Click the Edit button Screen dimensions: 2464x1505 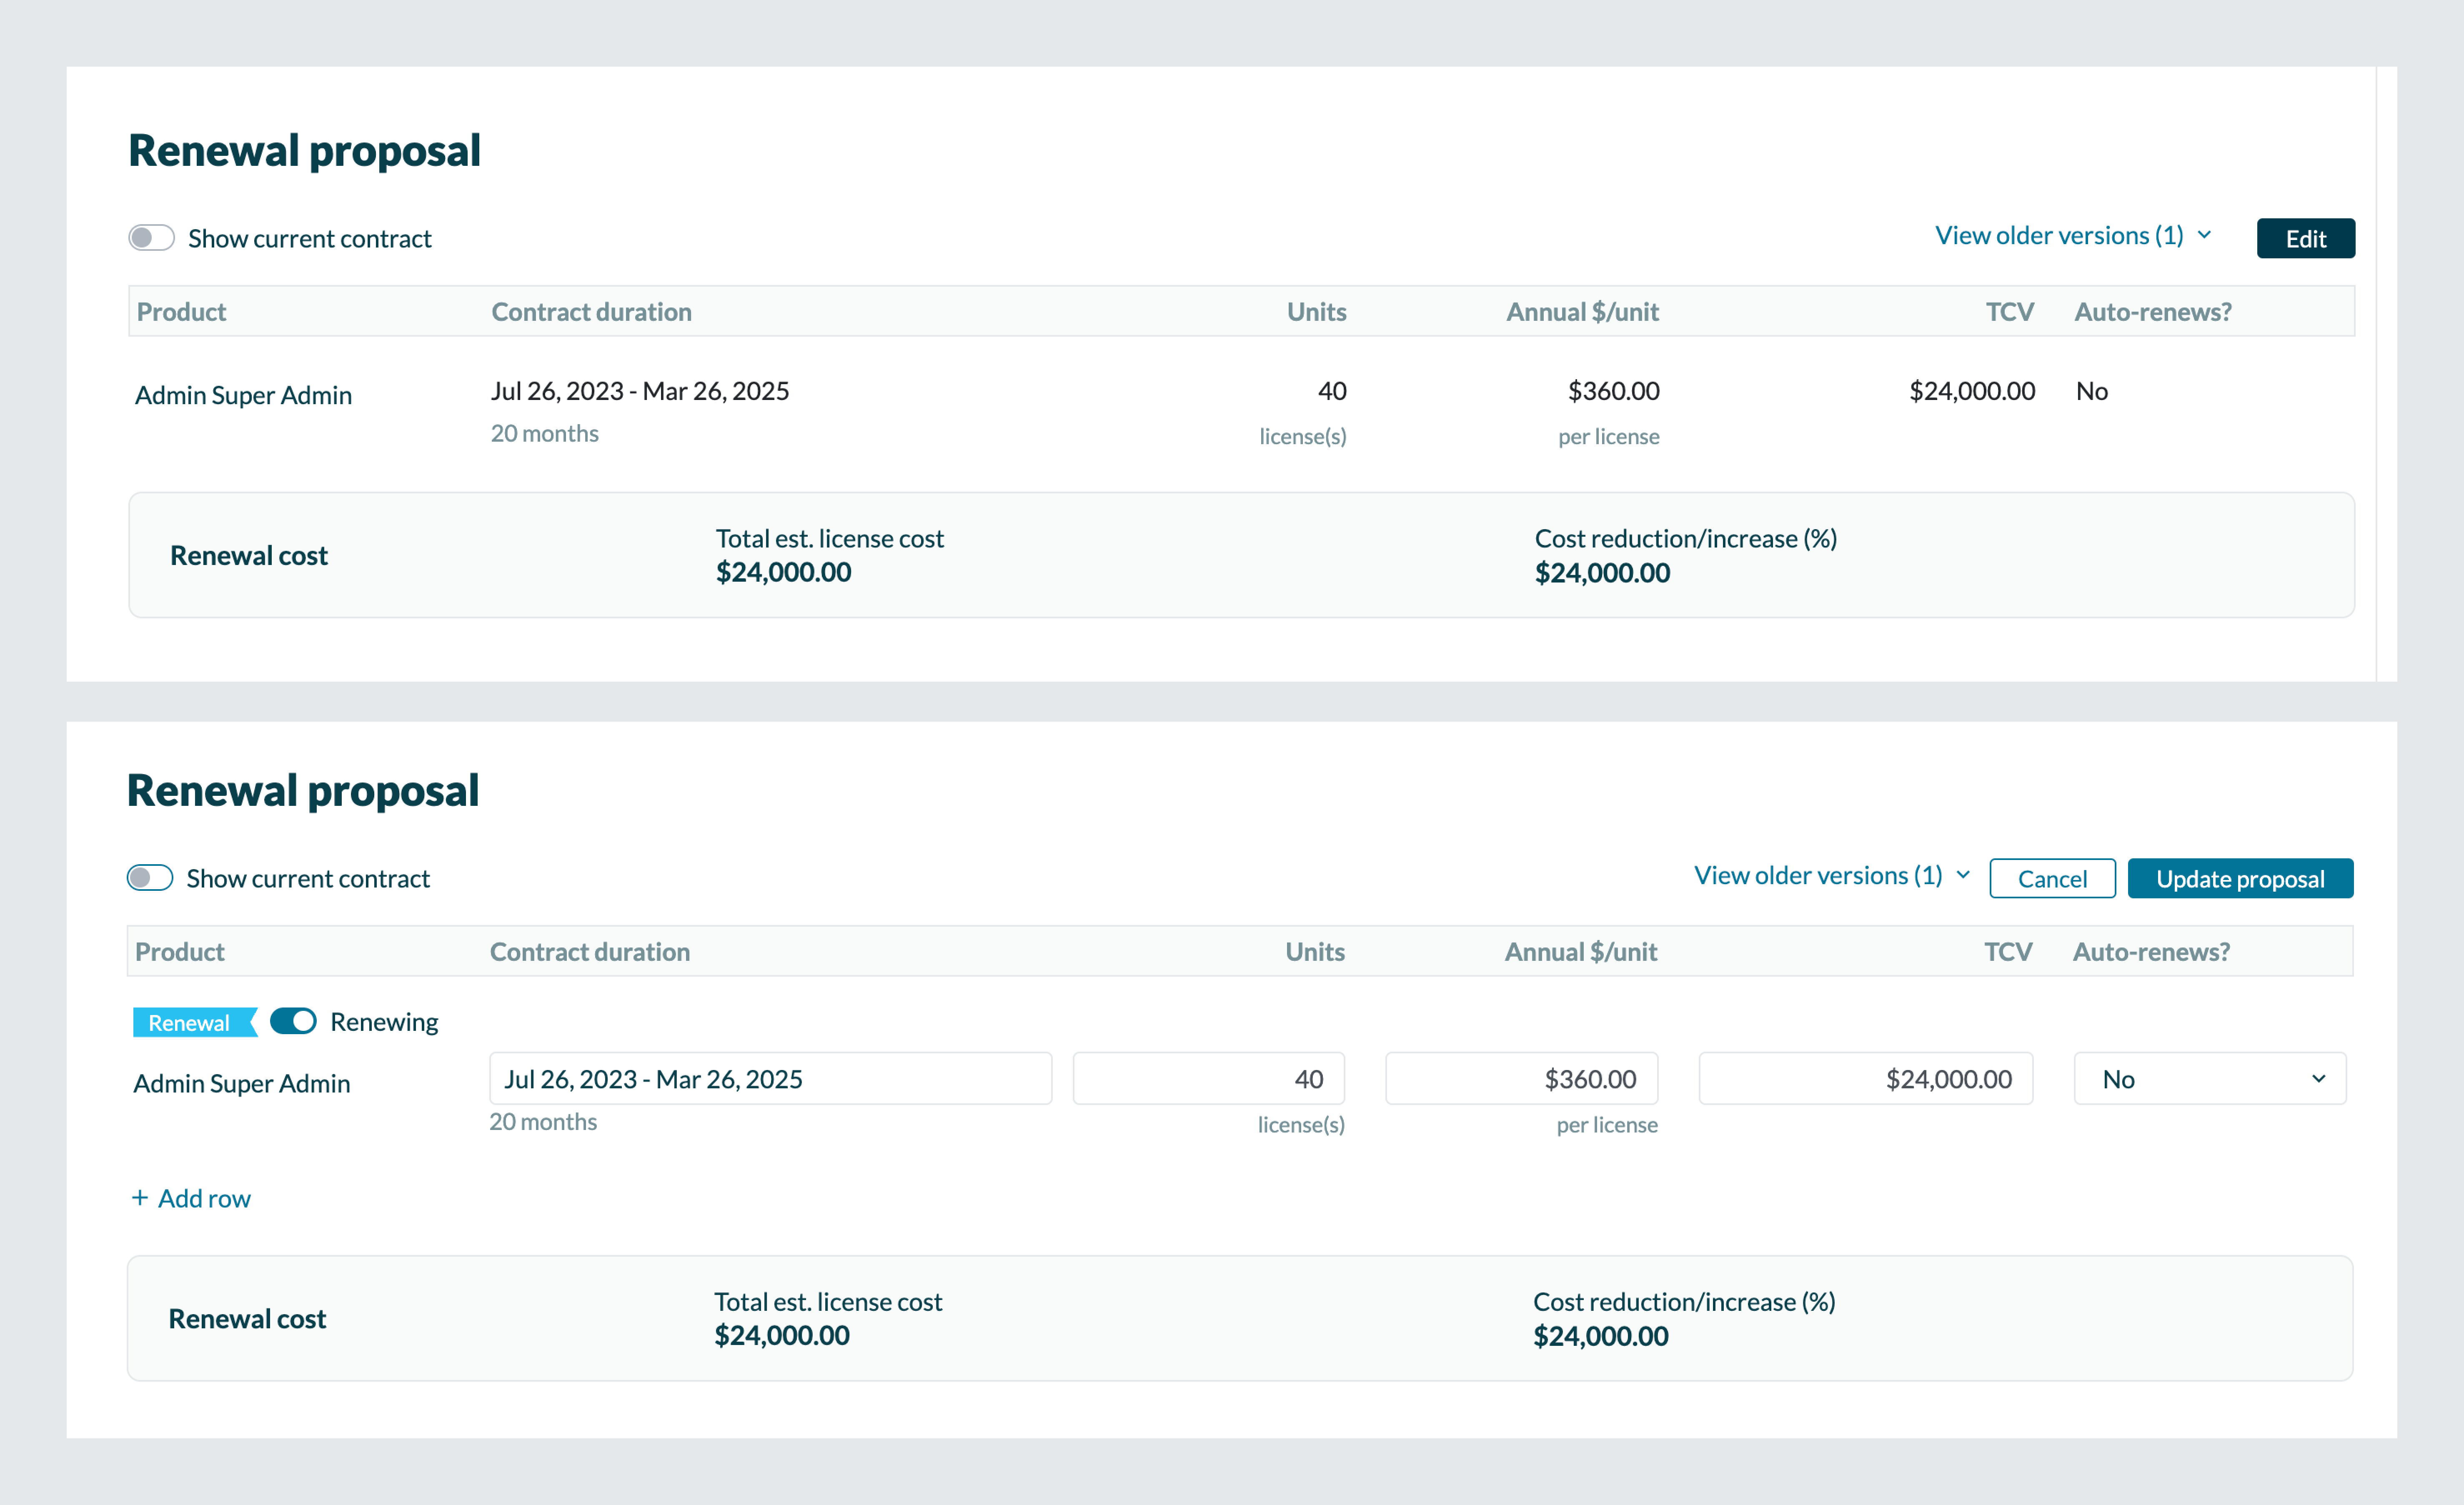[x=2305, y=238]
